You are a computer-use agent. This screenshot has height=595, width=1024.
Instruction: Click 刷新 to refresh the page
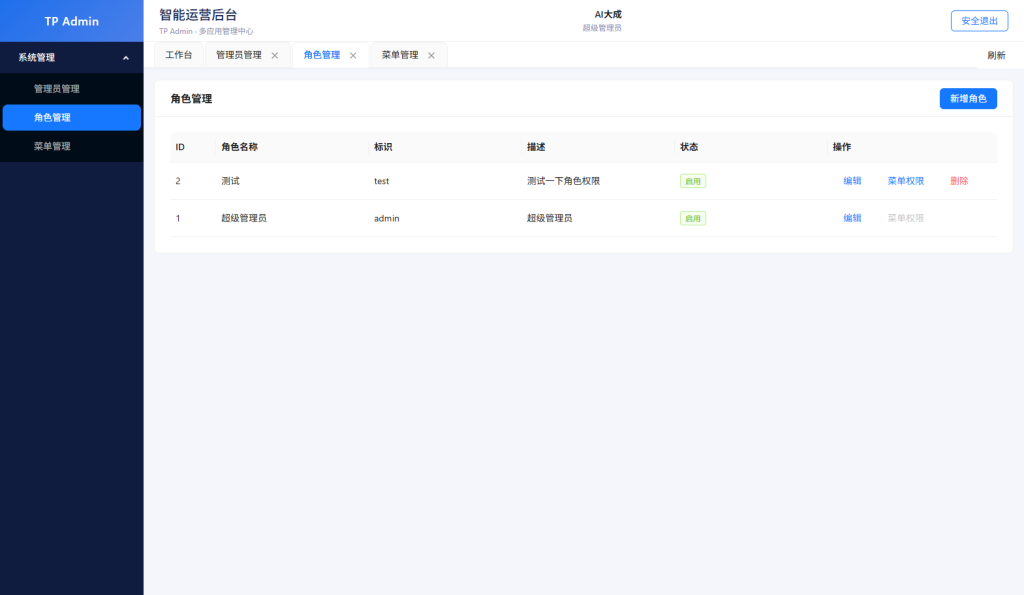coord(996,56)
